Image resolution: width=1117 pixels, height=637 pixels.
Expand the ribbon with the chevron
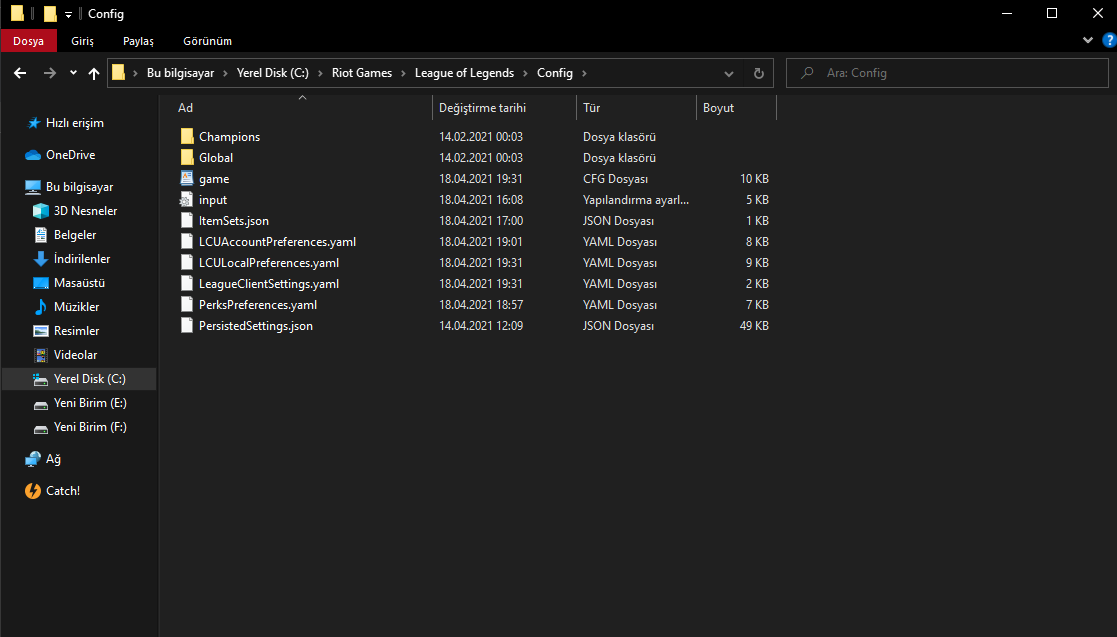click(x=1088, y=41)
